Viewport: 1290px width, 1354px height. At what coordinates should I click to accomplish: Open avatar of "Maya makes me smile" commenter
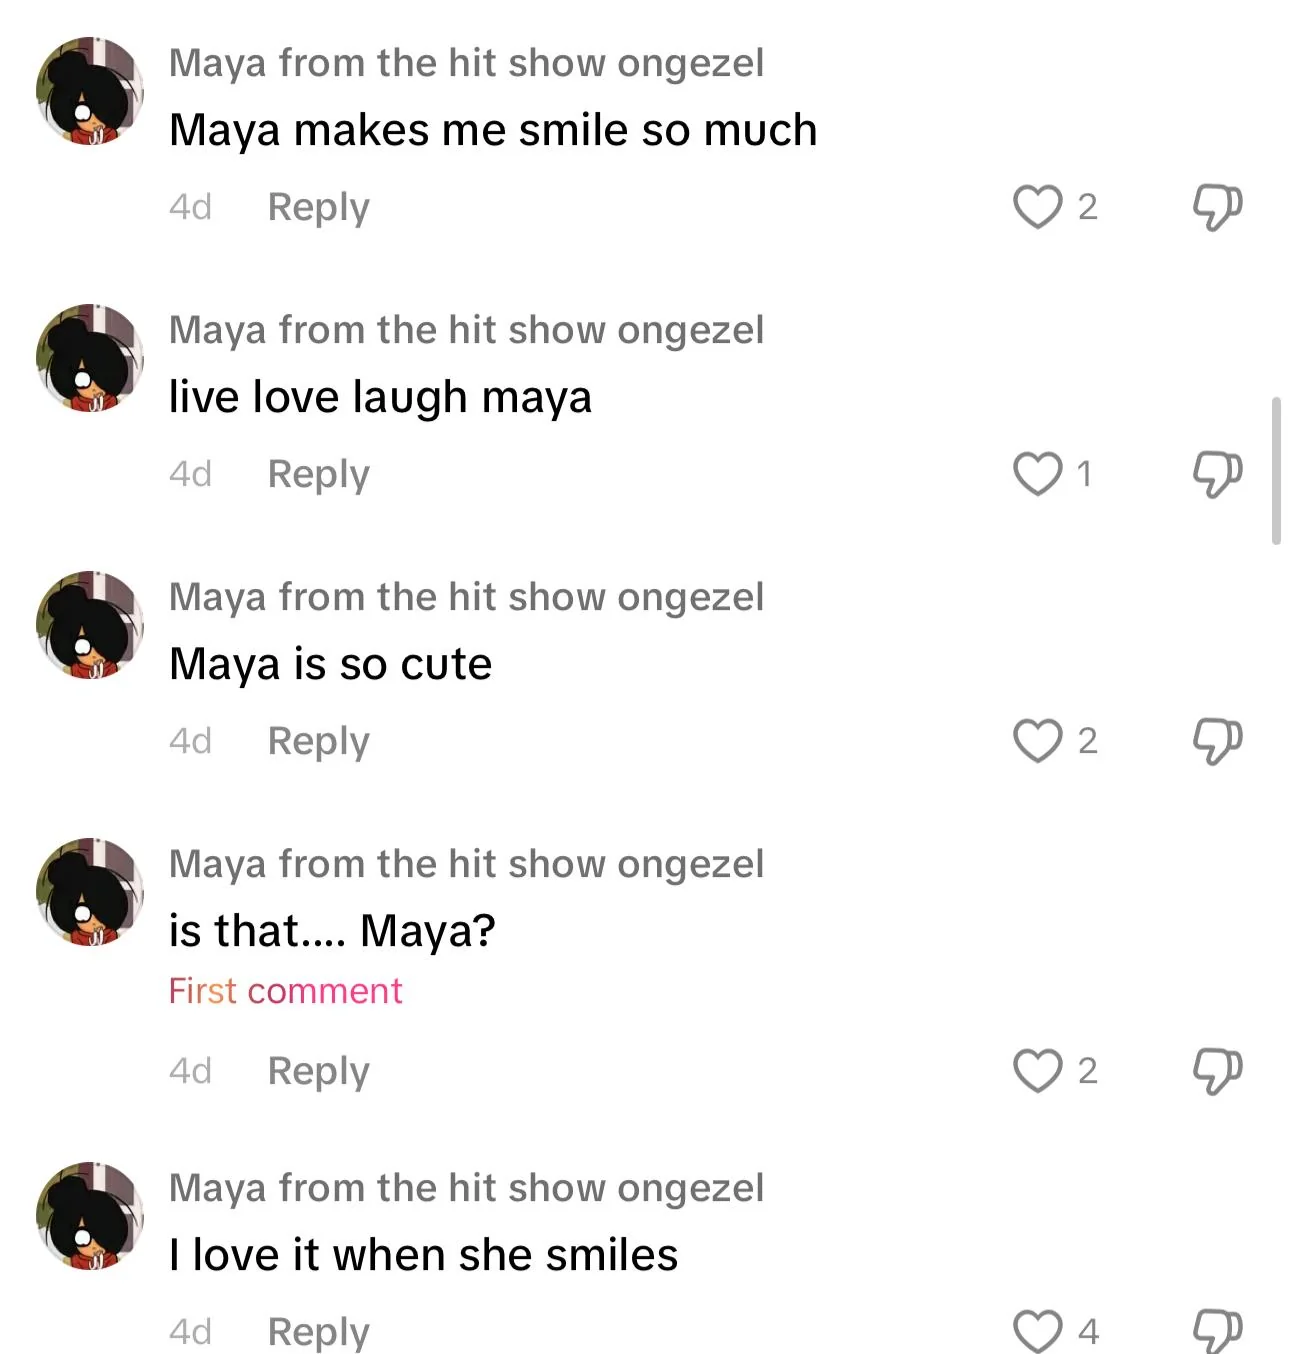coord(90,92)
